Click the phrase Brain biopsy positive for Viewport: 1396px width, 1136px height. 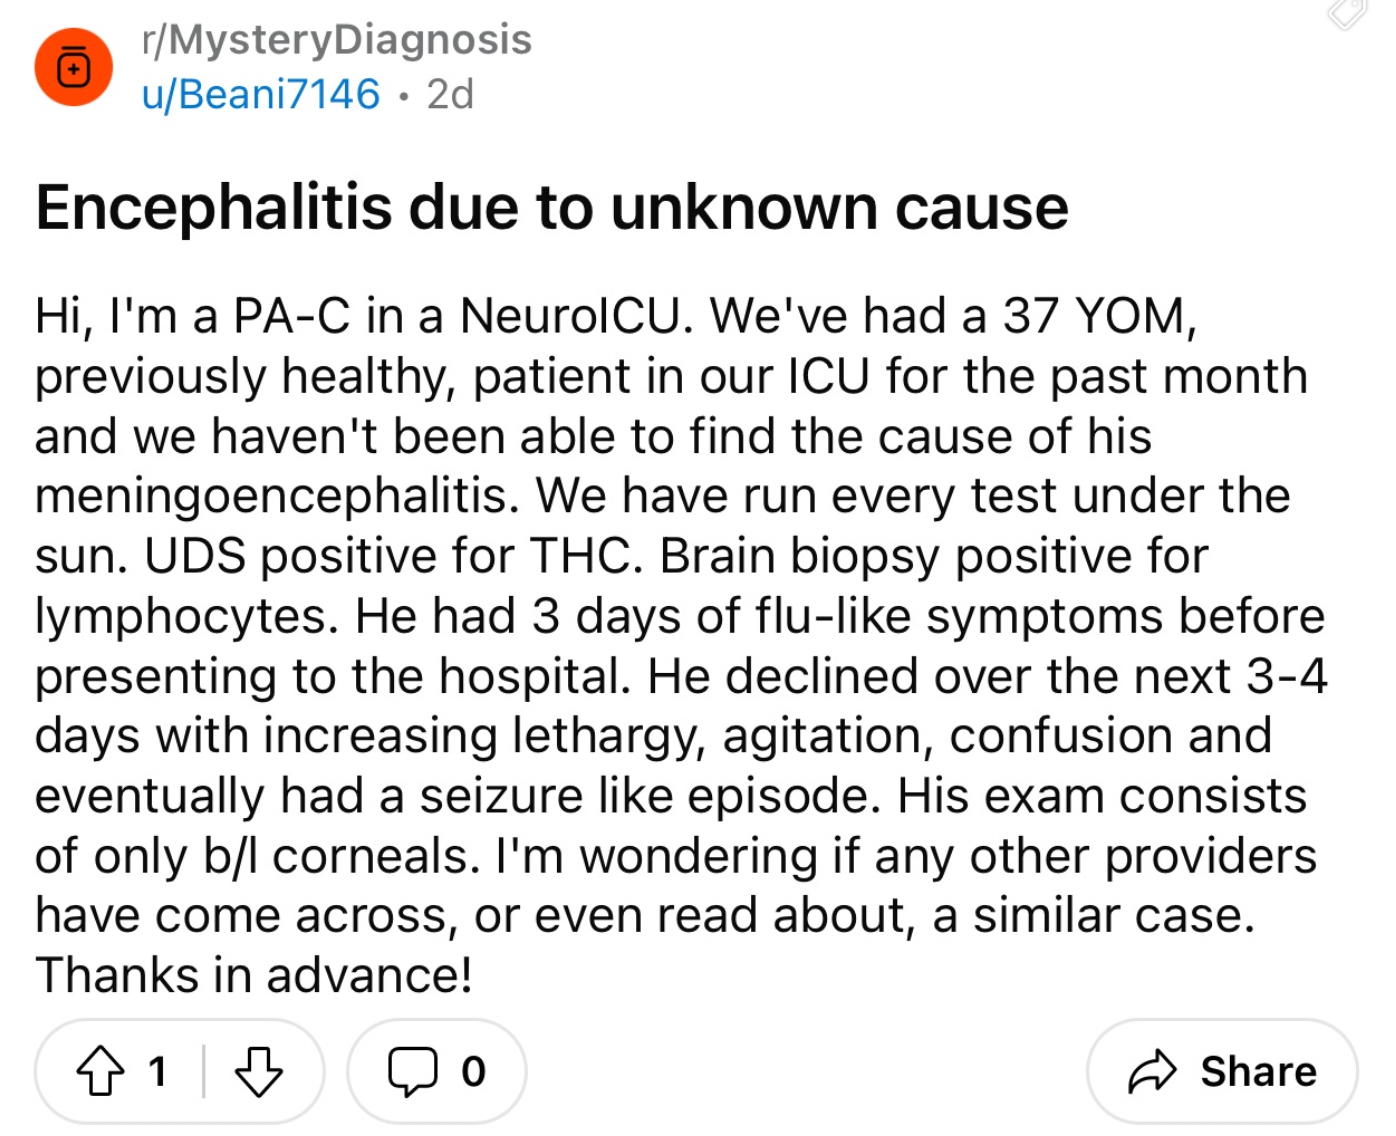tap(934, 556)
